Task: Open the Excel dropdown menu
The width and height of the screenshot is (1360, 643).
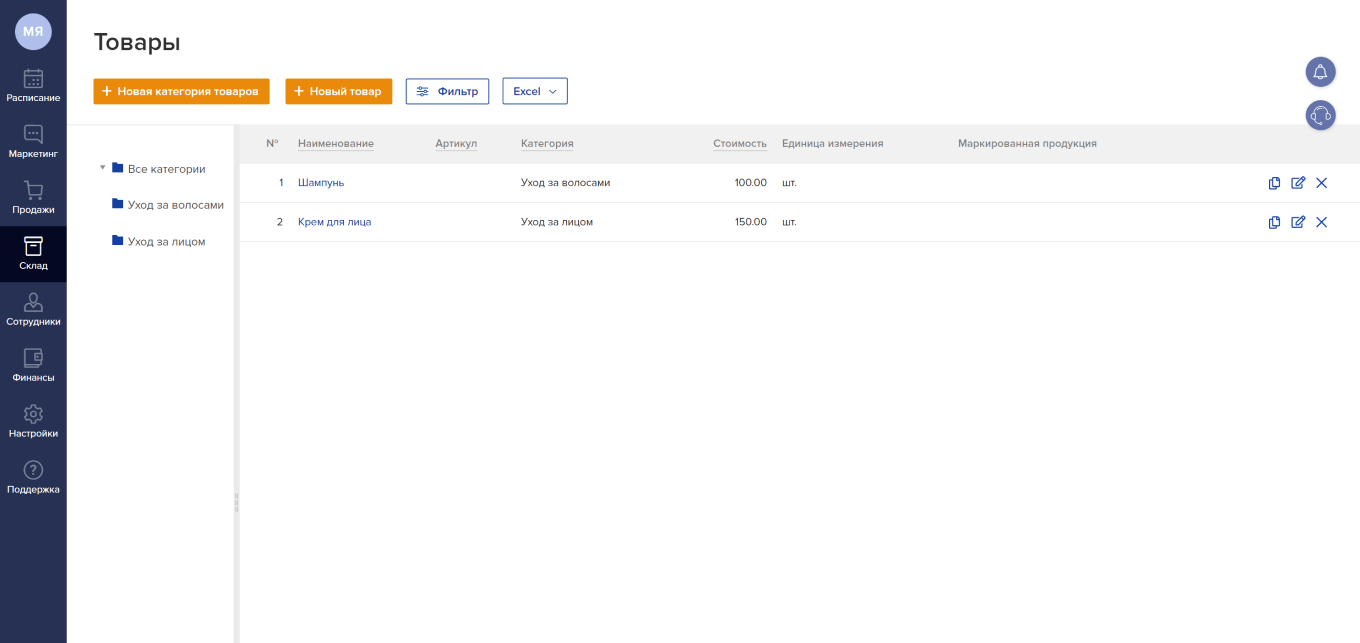Action: pyautogui.click(x=534, y=91)
